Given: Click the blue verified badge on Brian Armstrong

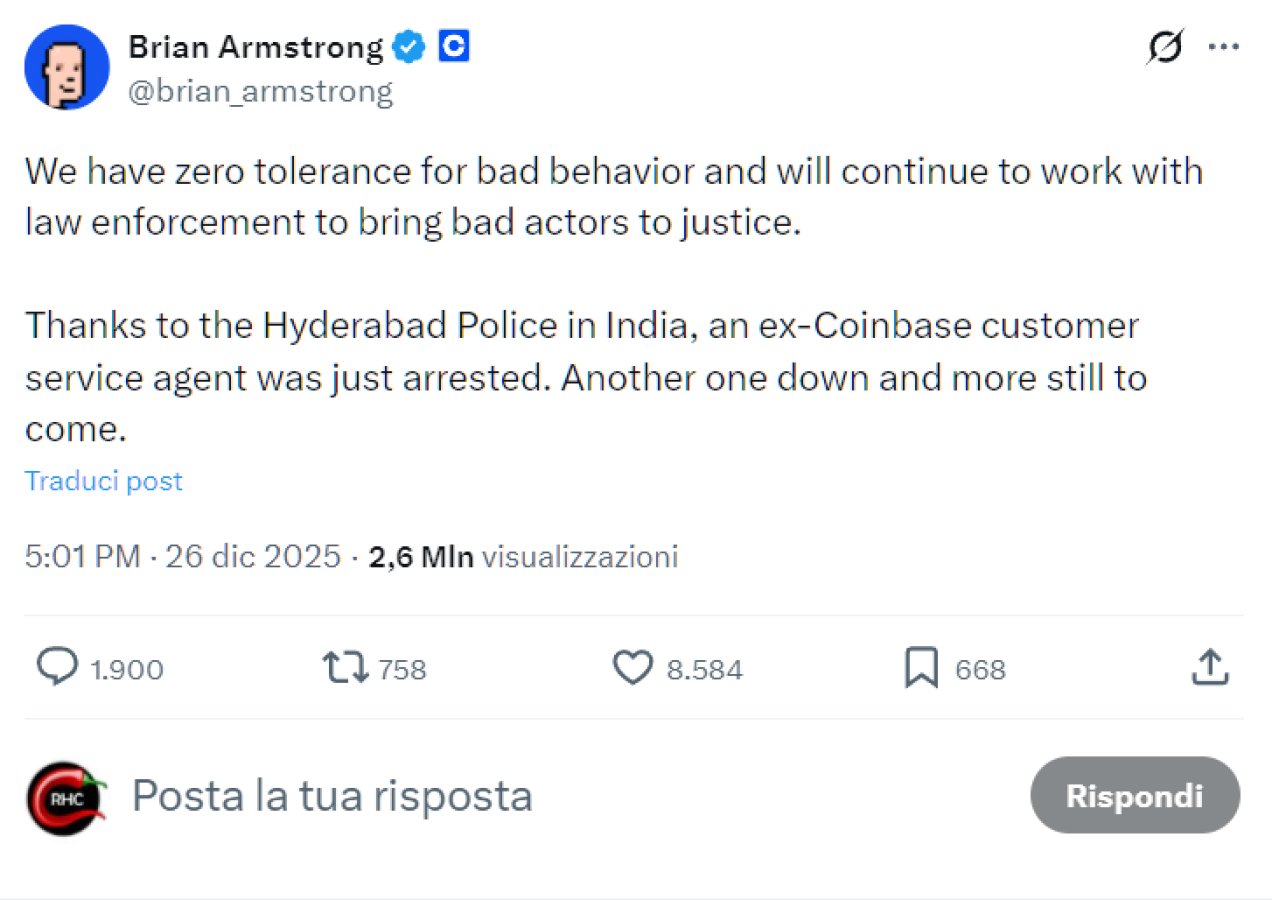Looking at the screenshot, I should click(408, 46).
